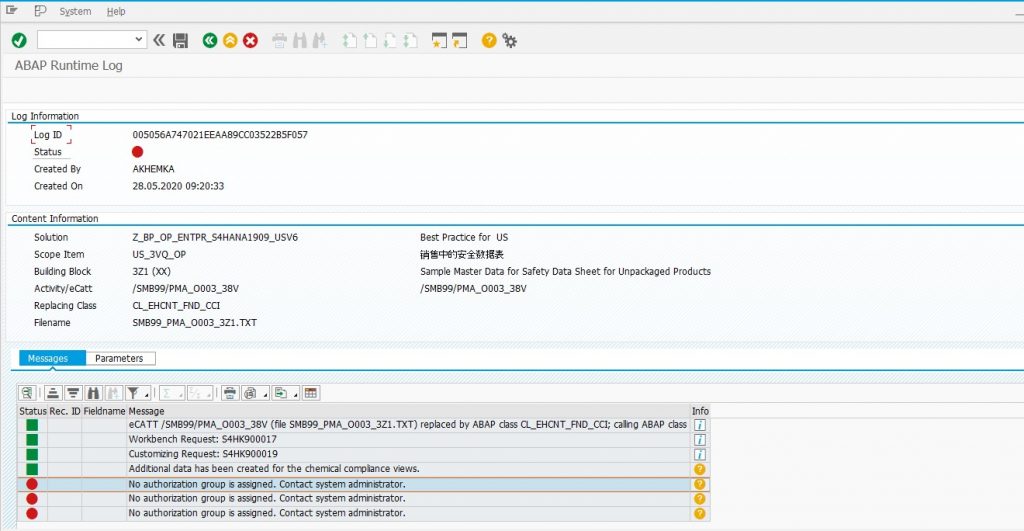Collapse the command field with double-chevron
1024x531 pixels.
(x=159, y=40)
